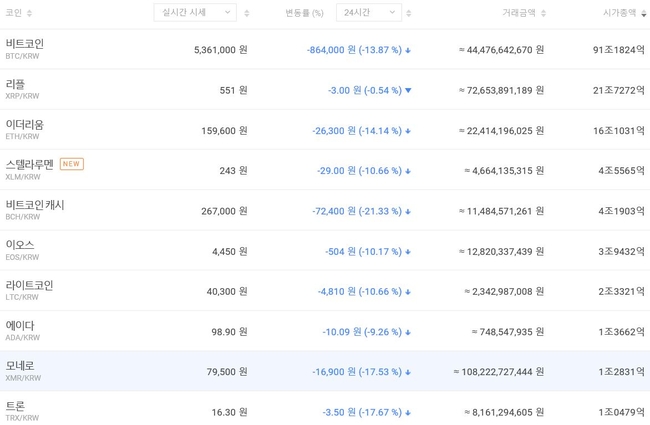Click sort arrows next to 실시간 시세 dropdown
Viewport: 650px width, 425px height.
click(246, 13)
